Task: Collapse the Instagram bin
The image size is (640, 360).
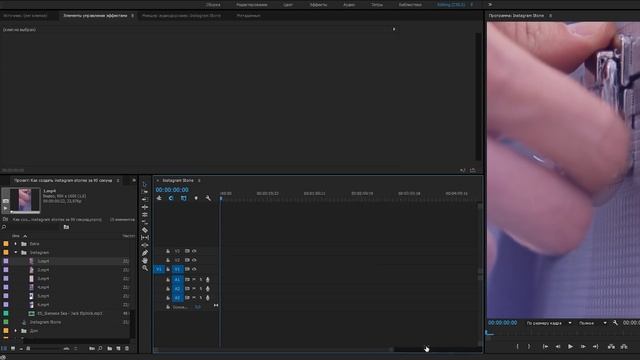Action: point(16,253)
